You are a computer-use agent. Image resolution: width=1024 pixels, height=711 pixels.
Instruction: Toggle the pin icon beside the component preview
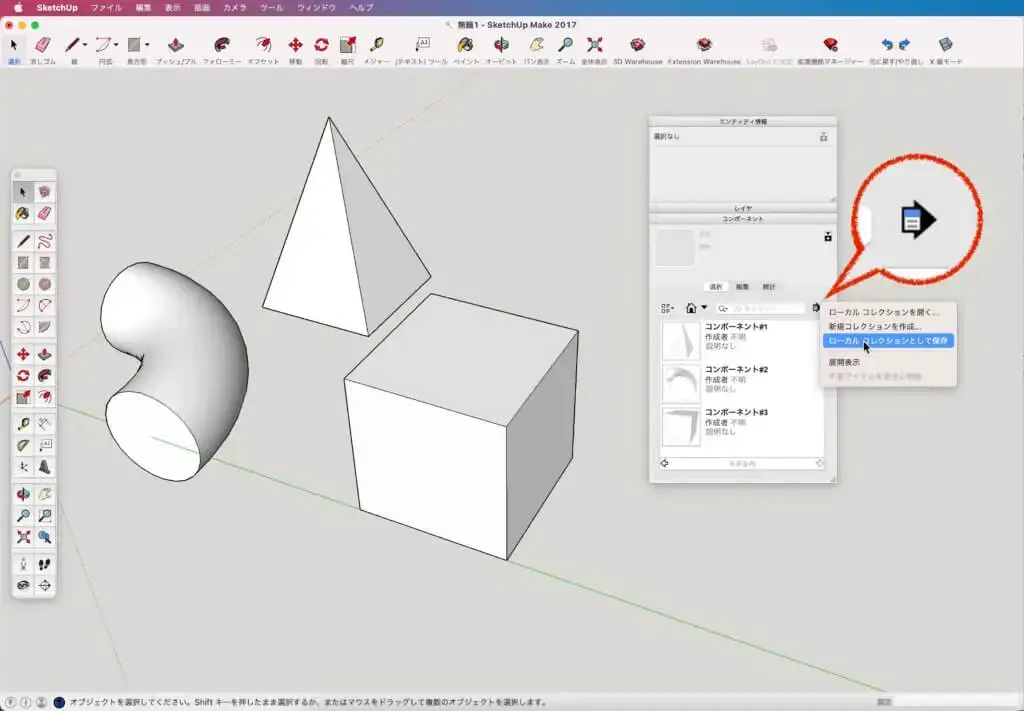pyautogui.click(x=827, y=236)
